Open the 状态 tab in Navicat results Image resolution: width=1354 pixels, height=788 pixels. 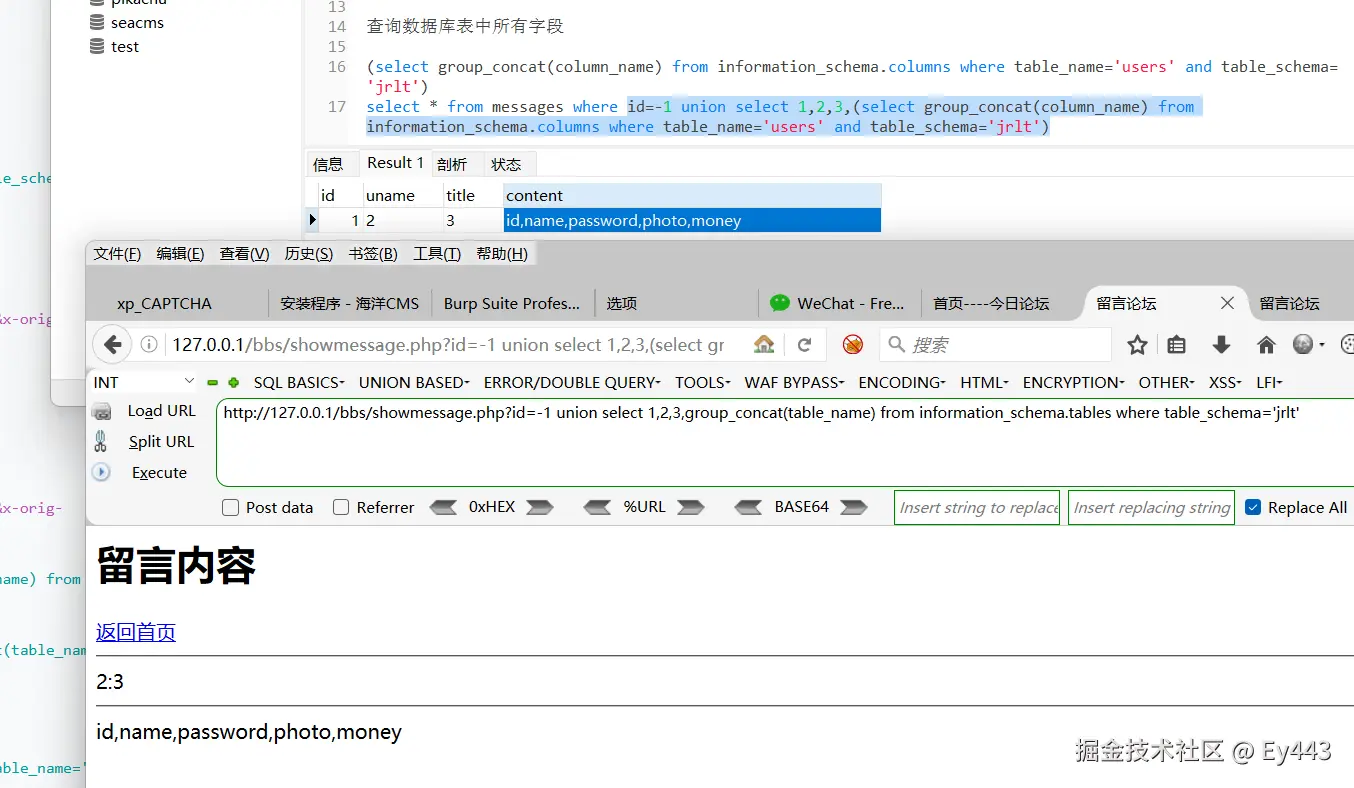[506, 164]
